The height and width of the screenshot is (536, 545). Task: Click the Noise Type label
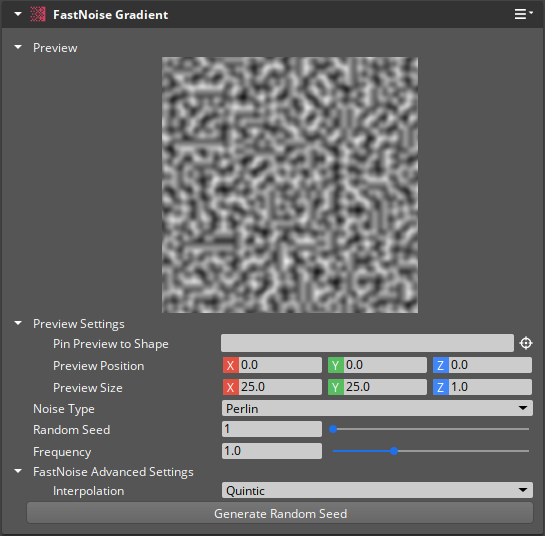pyautogui.click(x=64, y=409)
